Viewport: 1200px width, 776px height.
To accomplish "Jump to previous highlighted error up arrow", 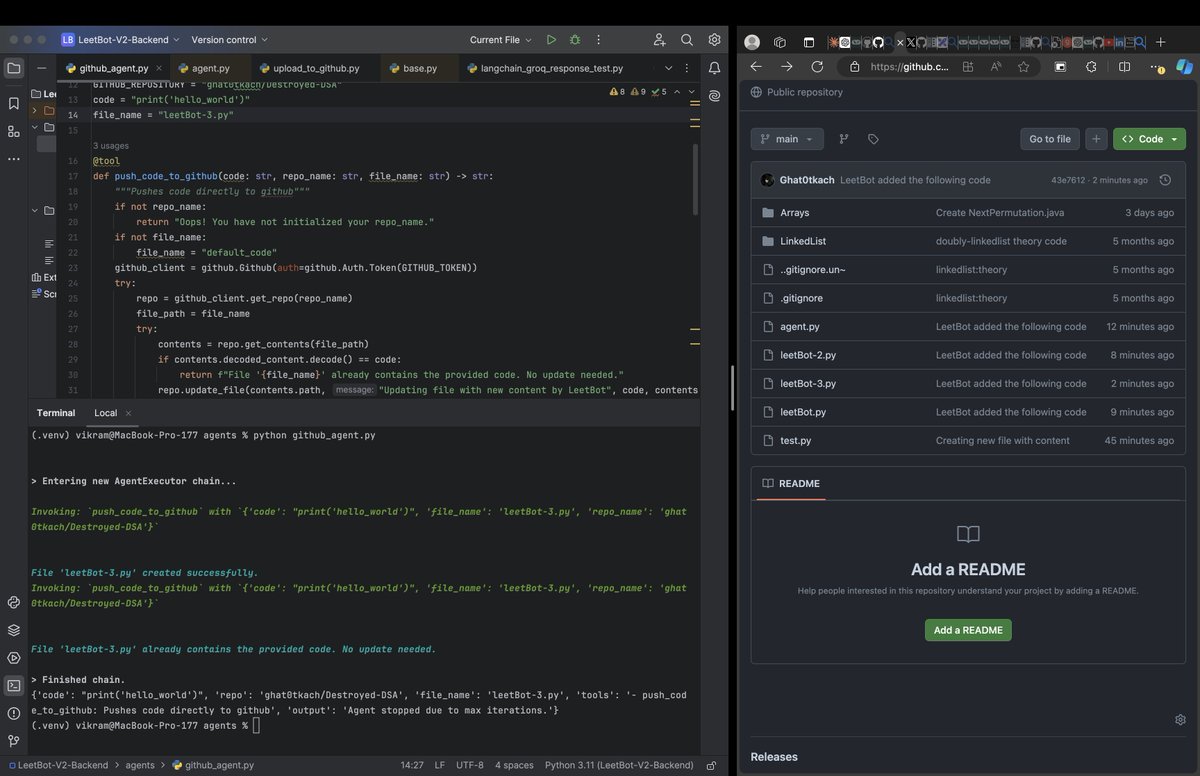I will [x=677, y=92].
